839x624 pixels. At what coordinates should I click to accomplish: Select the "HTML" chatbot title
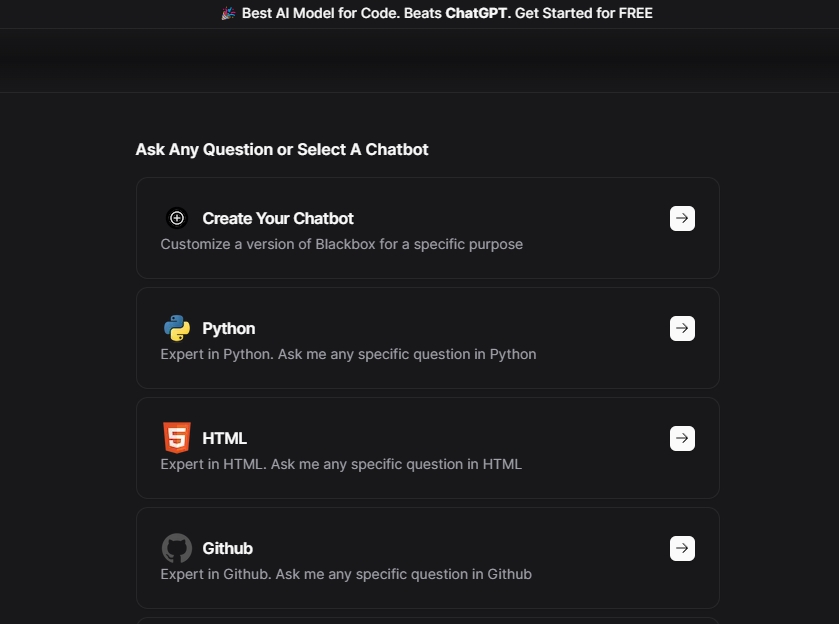(225, 438)
